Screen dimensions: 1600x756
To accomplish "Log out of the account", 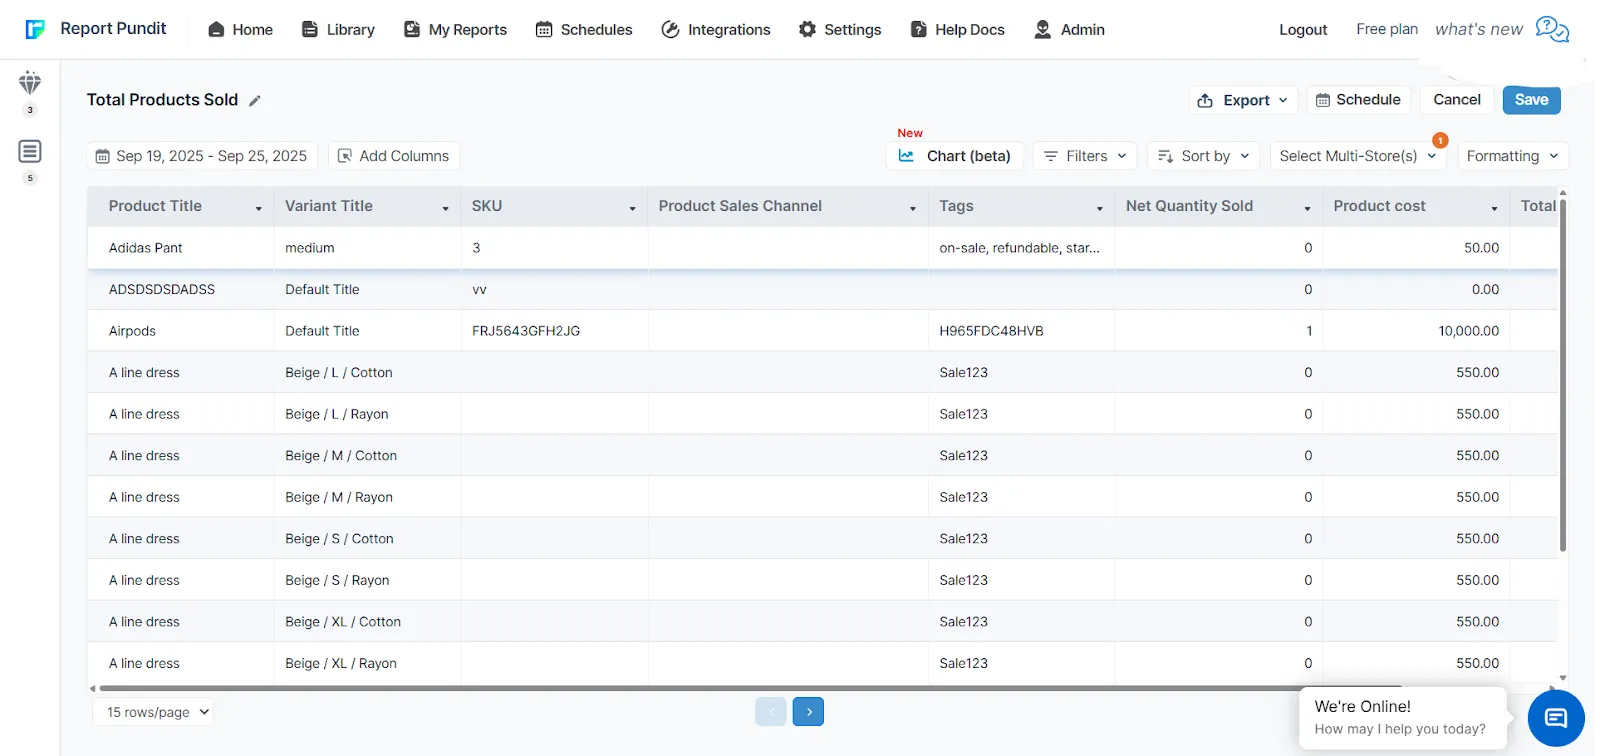I will click(x=1303, y=30).
